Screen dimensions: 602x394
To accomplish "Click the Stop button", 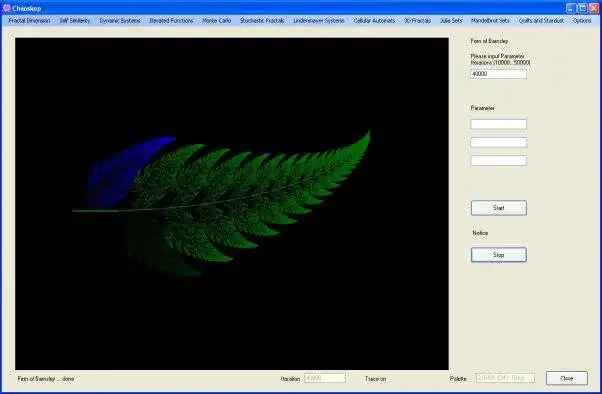I will 499,255.
